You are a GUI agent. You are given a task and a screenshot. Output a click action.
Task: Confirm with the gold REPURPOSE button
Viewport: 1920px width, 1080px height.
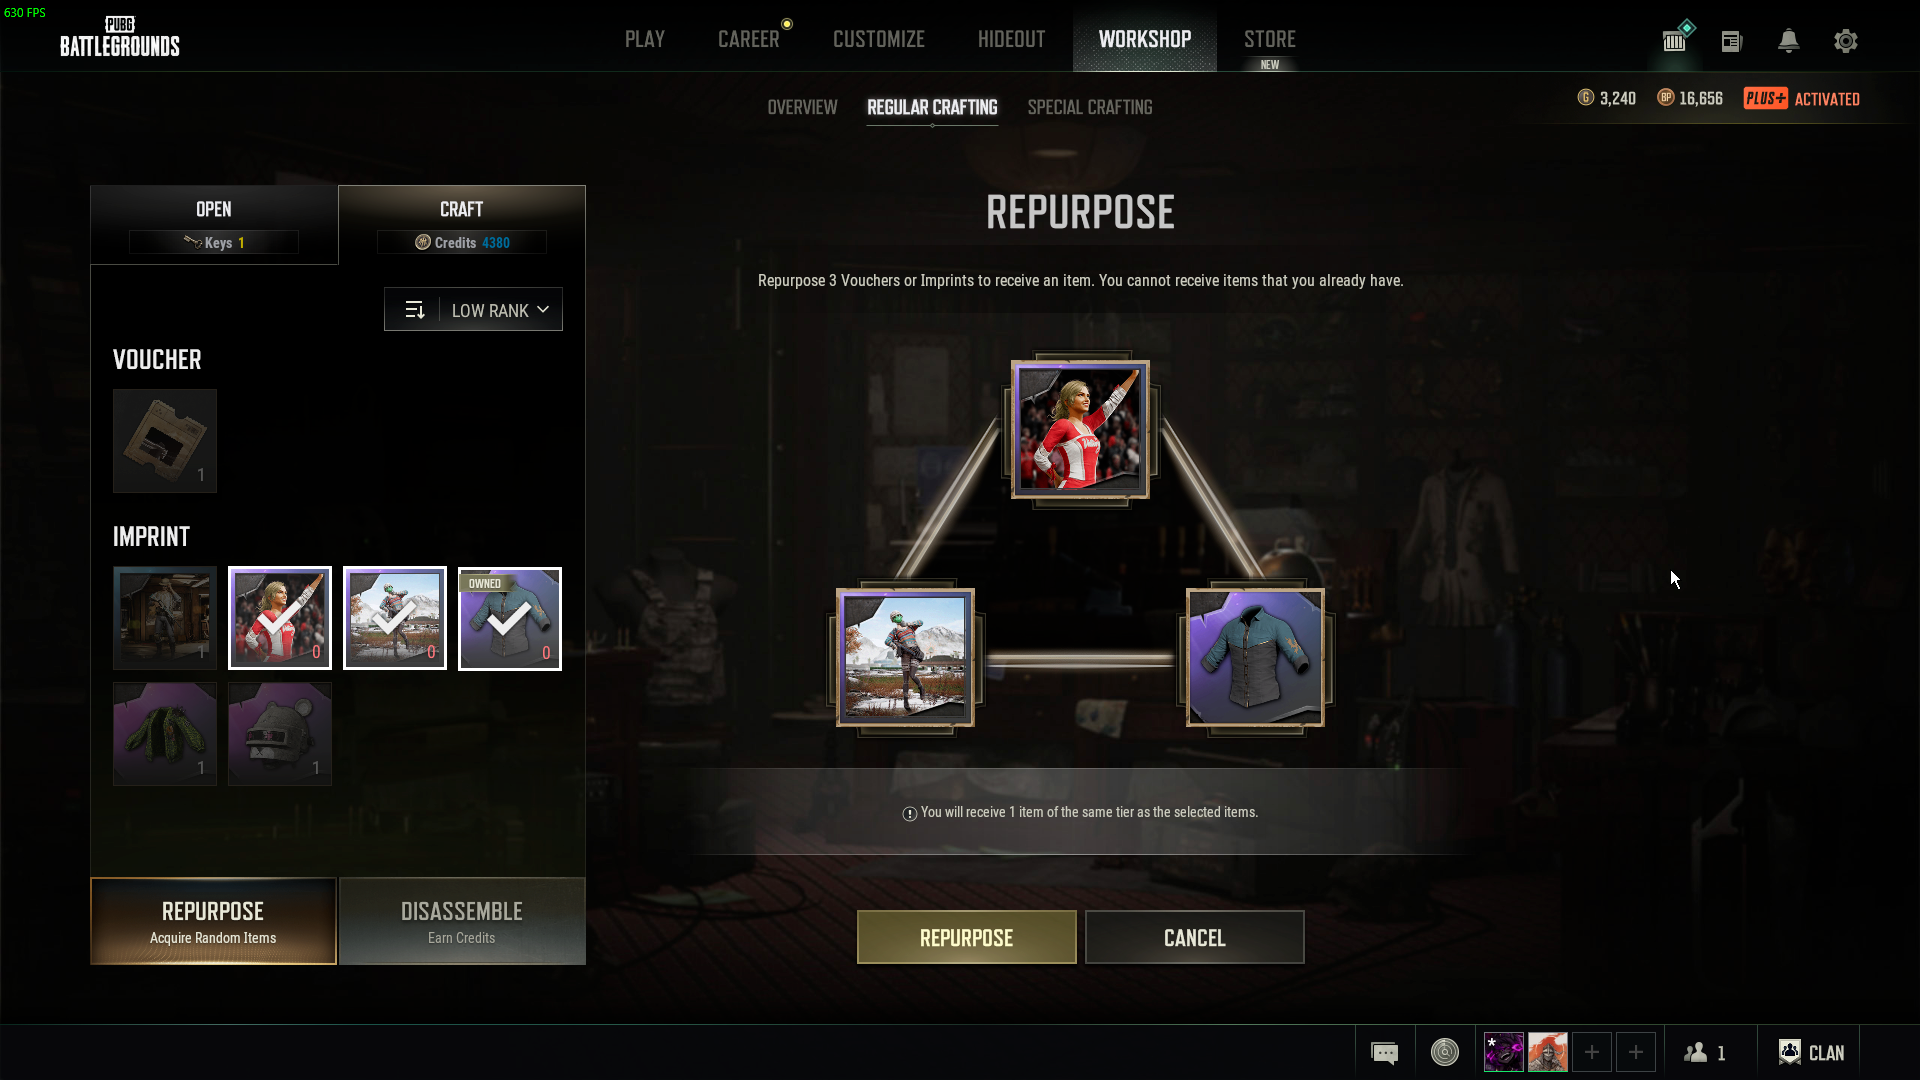point(966,937)
